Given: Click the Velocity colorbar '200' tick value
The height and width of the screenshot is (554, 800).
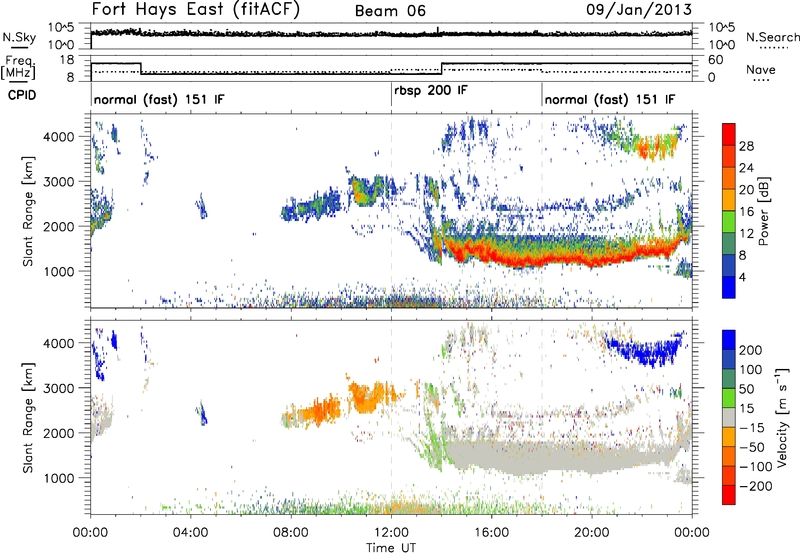Looking at the screenshot, I should [x=751, y=350].
